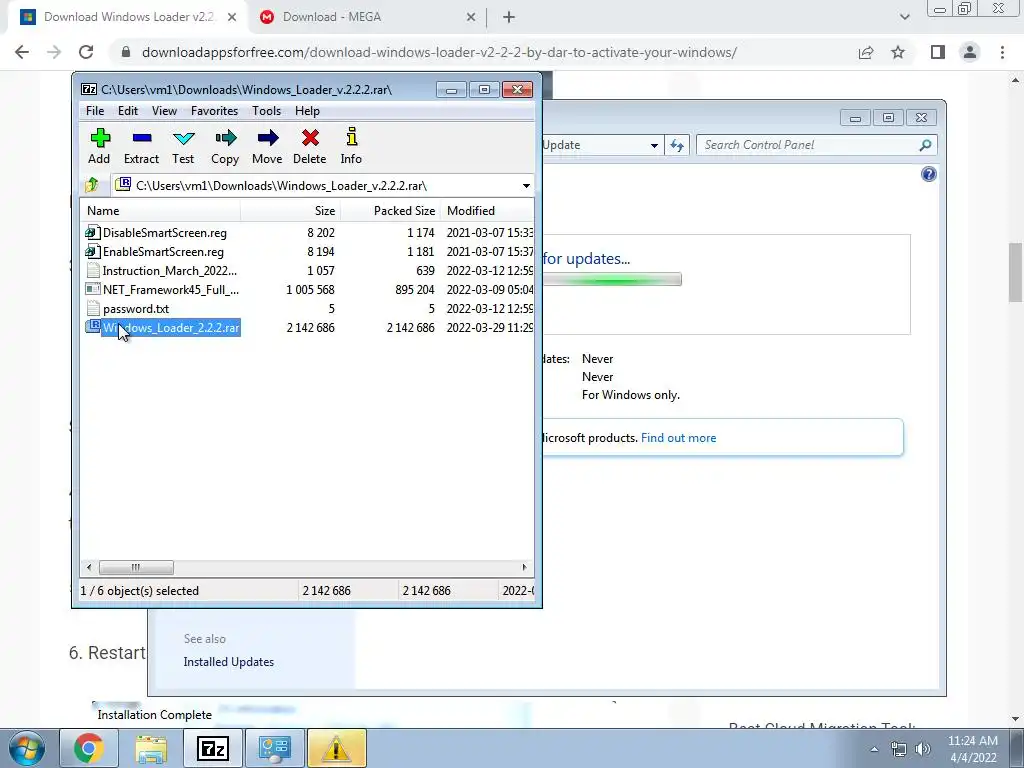Open the Windows Start button

26,748
